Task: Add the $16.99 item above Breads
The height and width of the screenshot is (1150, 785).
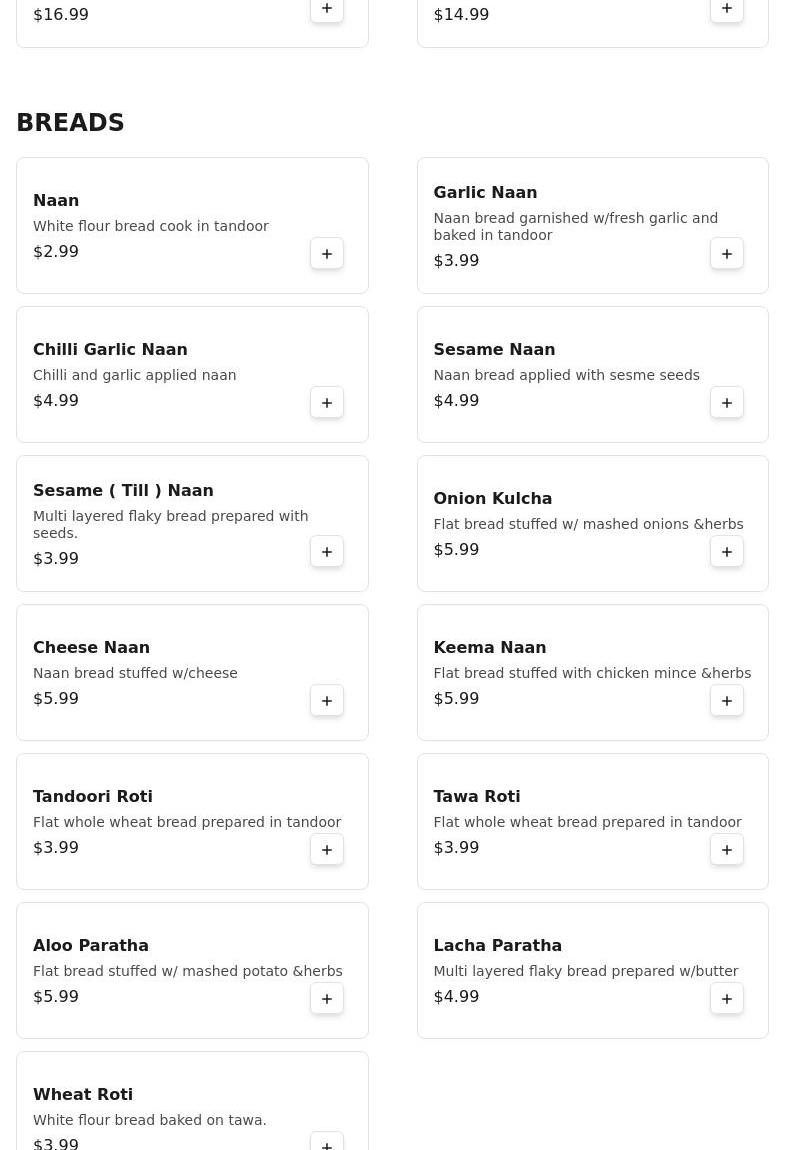Action: point(327,9)
